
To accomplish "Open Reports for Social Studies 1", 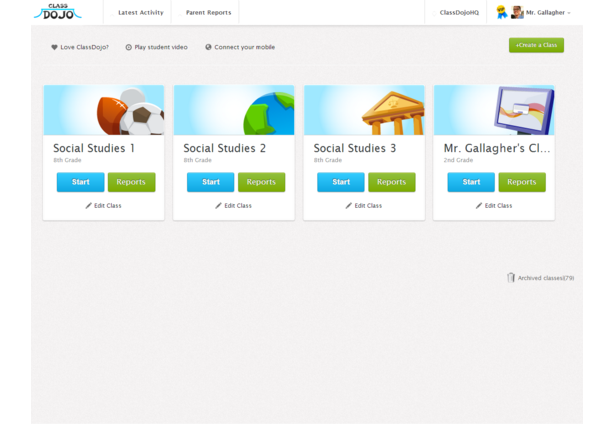I will pos(131,182).
